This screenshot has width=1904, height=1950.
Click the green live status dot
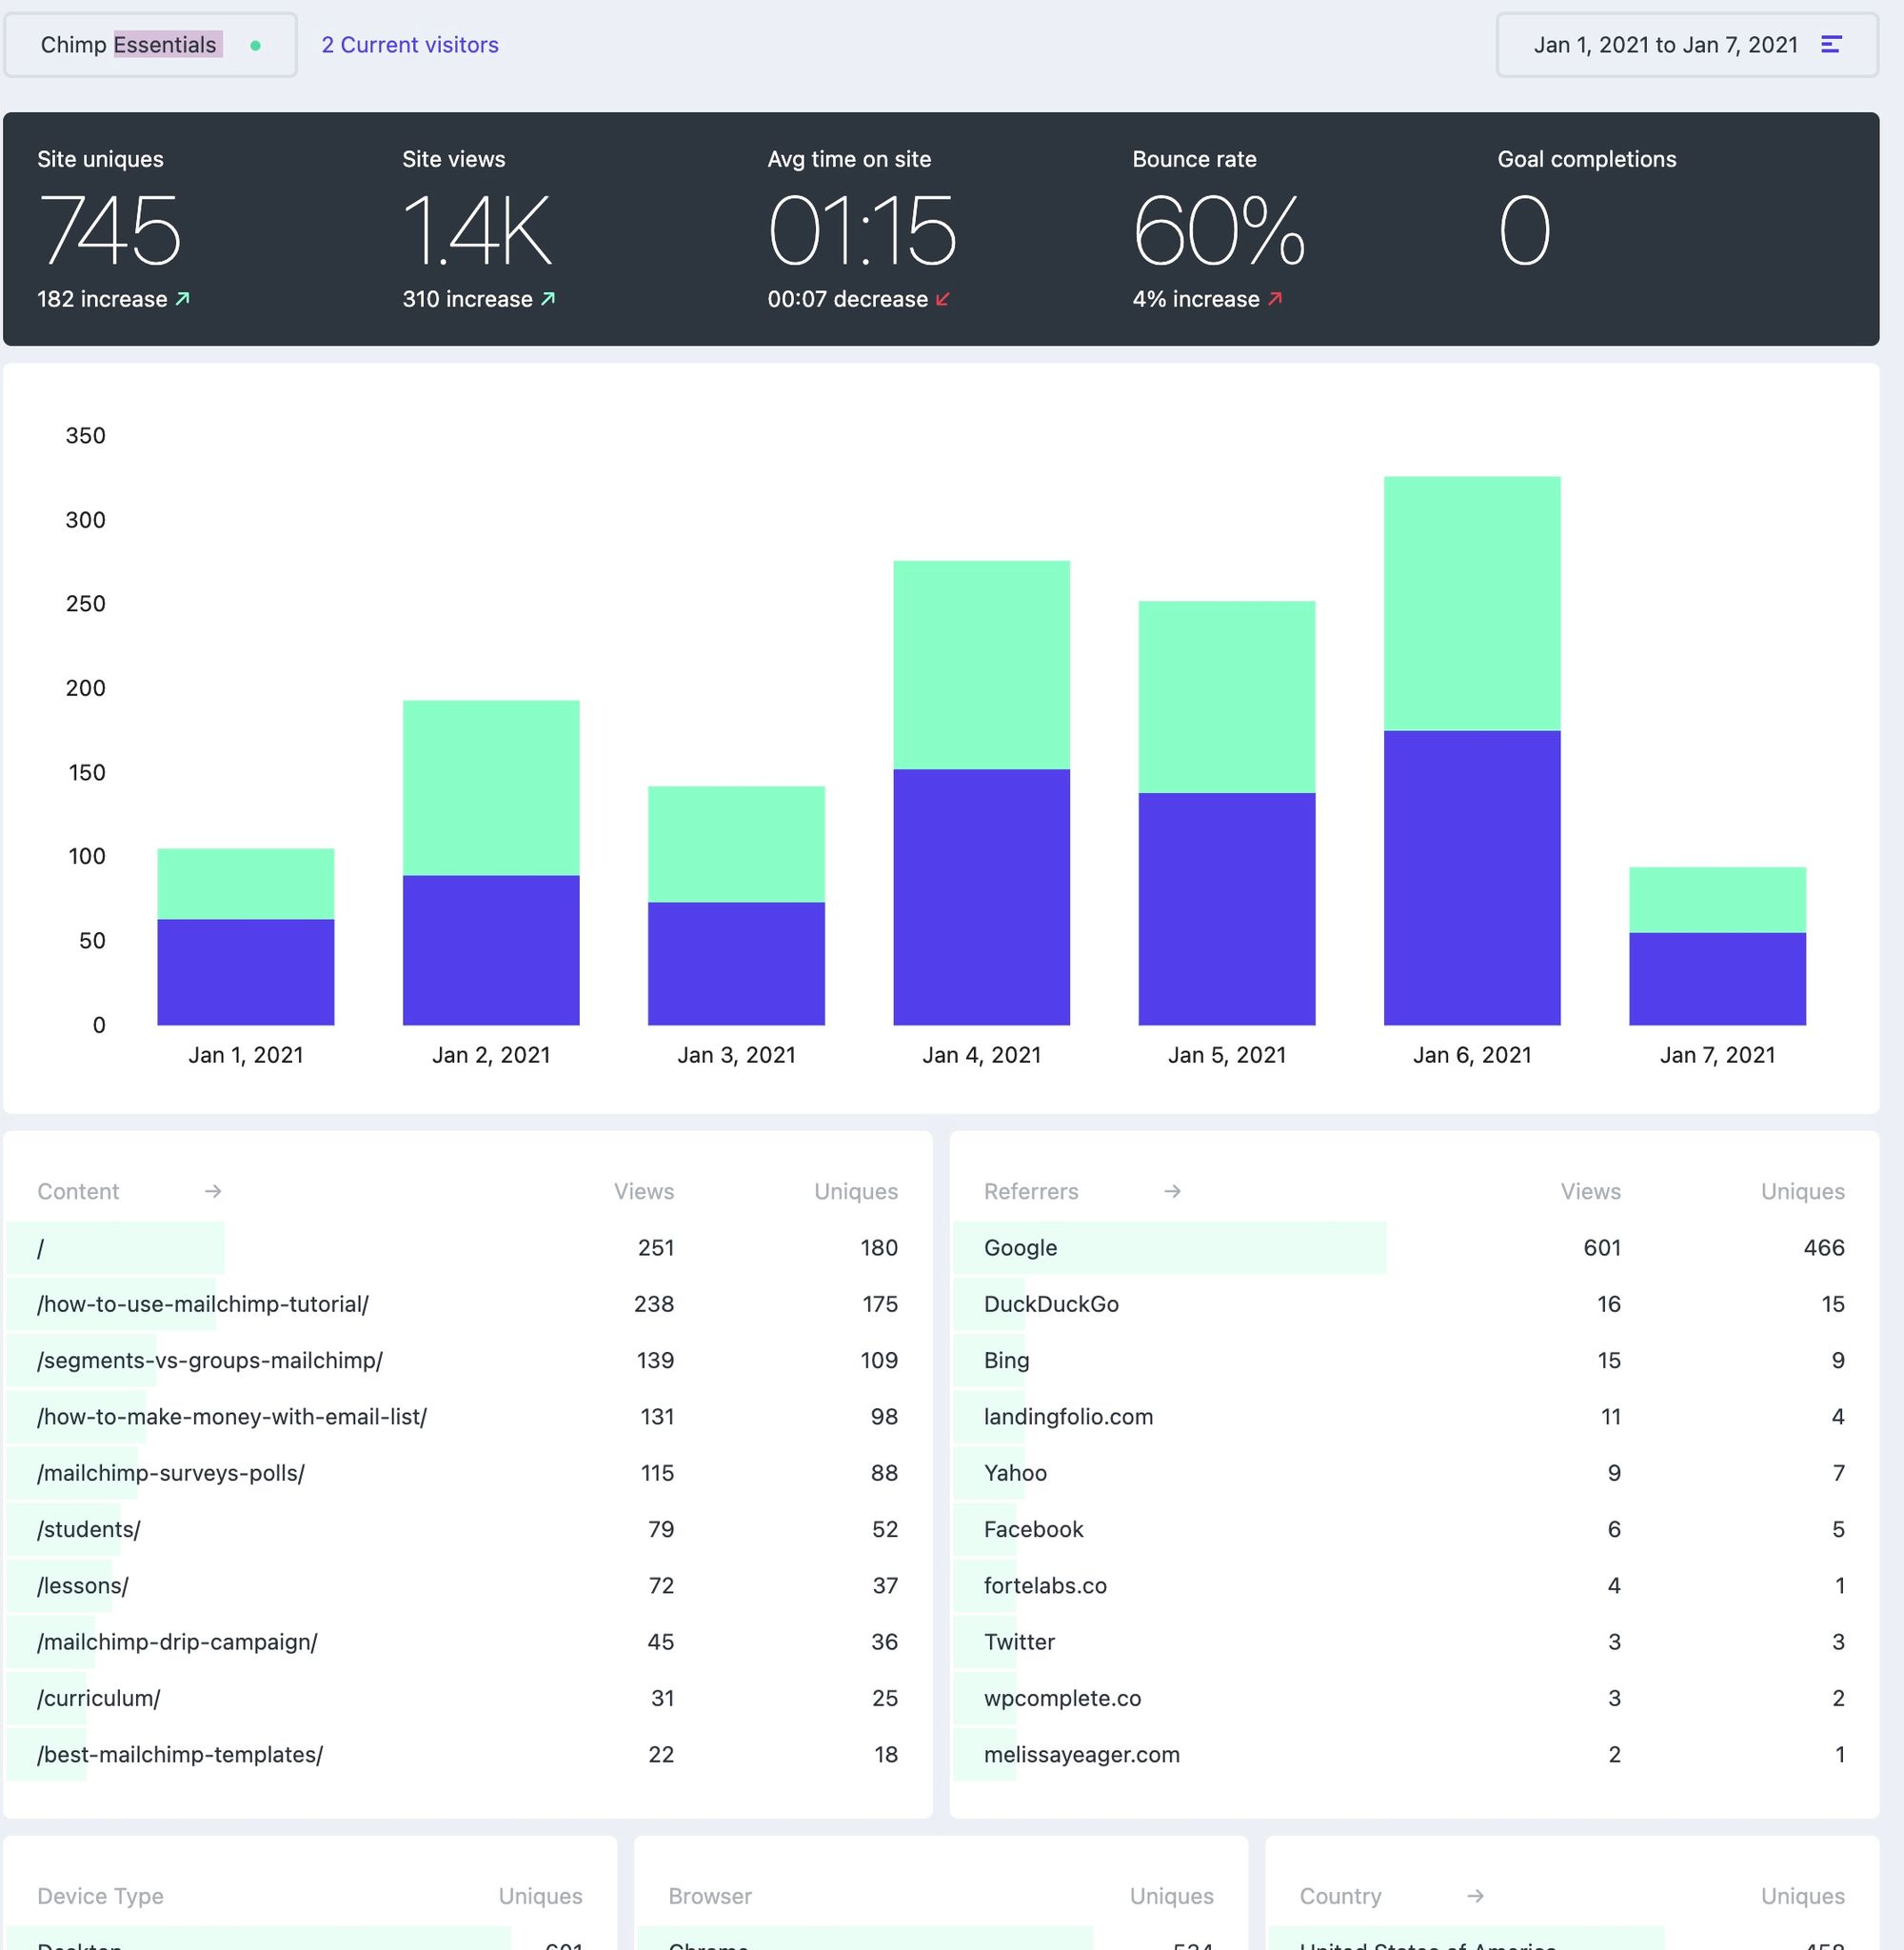pyautogui.click(x=256, y=45)
